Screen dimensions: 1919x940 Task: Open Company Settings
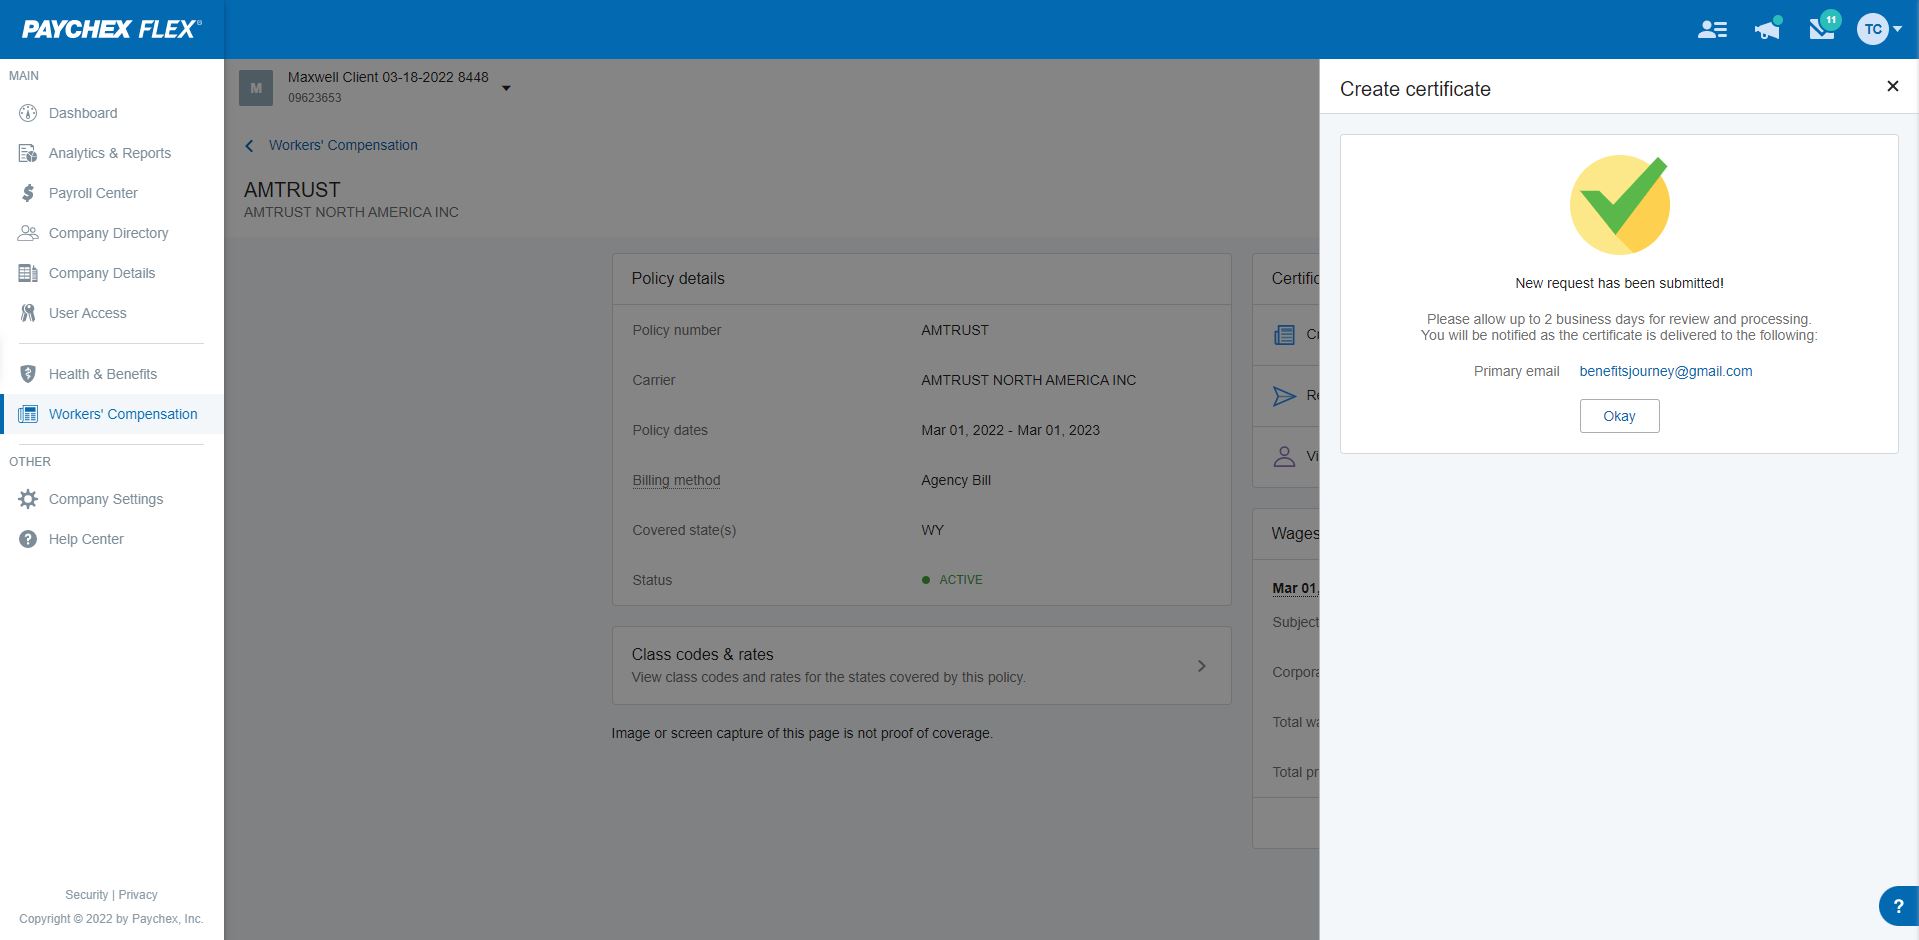point(106,499)
